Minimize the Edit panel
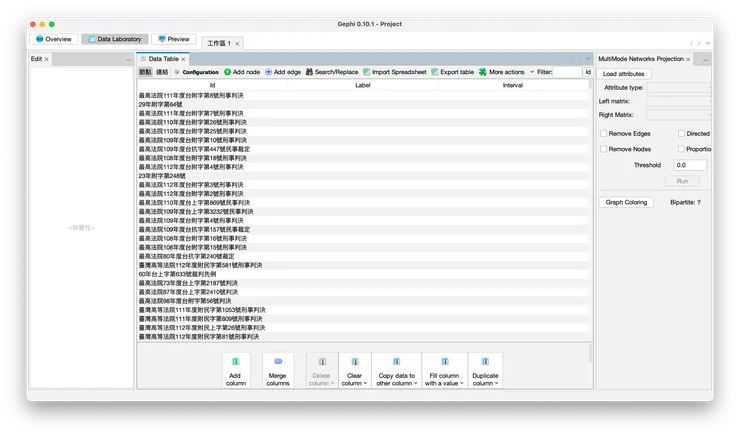Image resolution: width=740 pixels, height=436 pixels. pos(128,60)
